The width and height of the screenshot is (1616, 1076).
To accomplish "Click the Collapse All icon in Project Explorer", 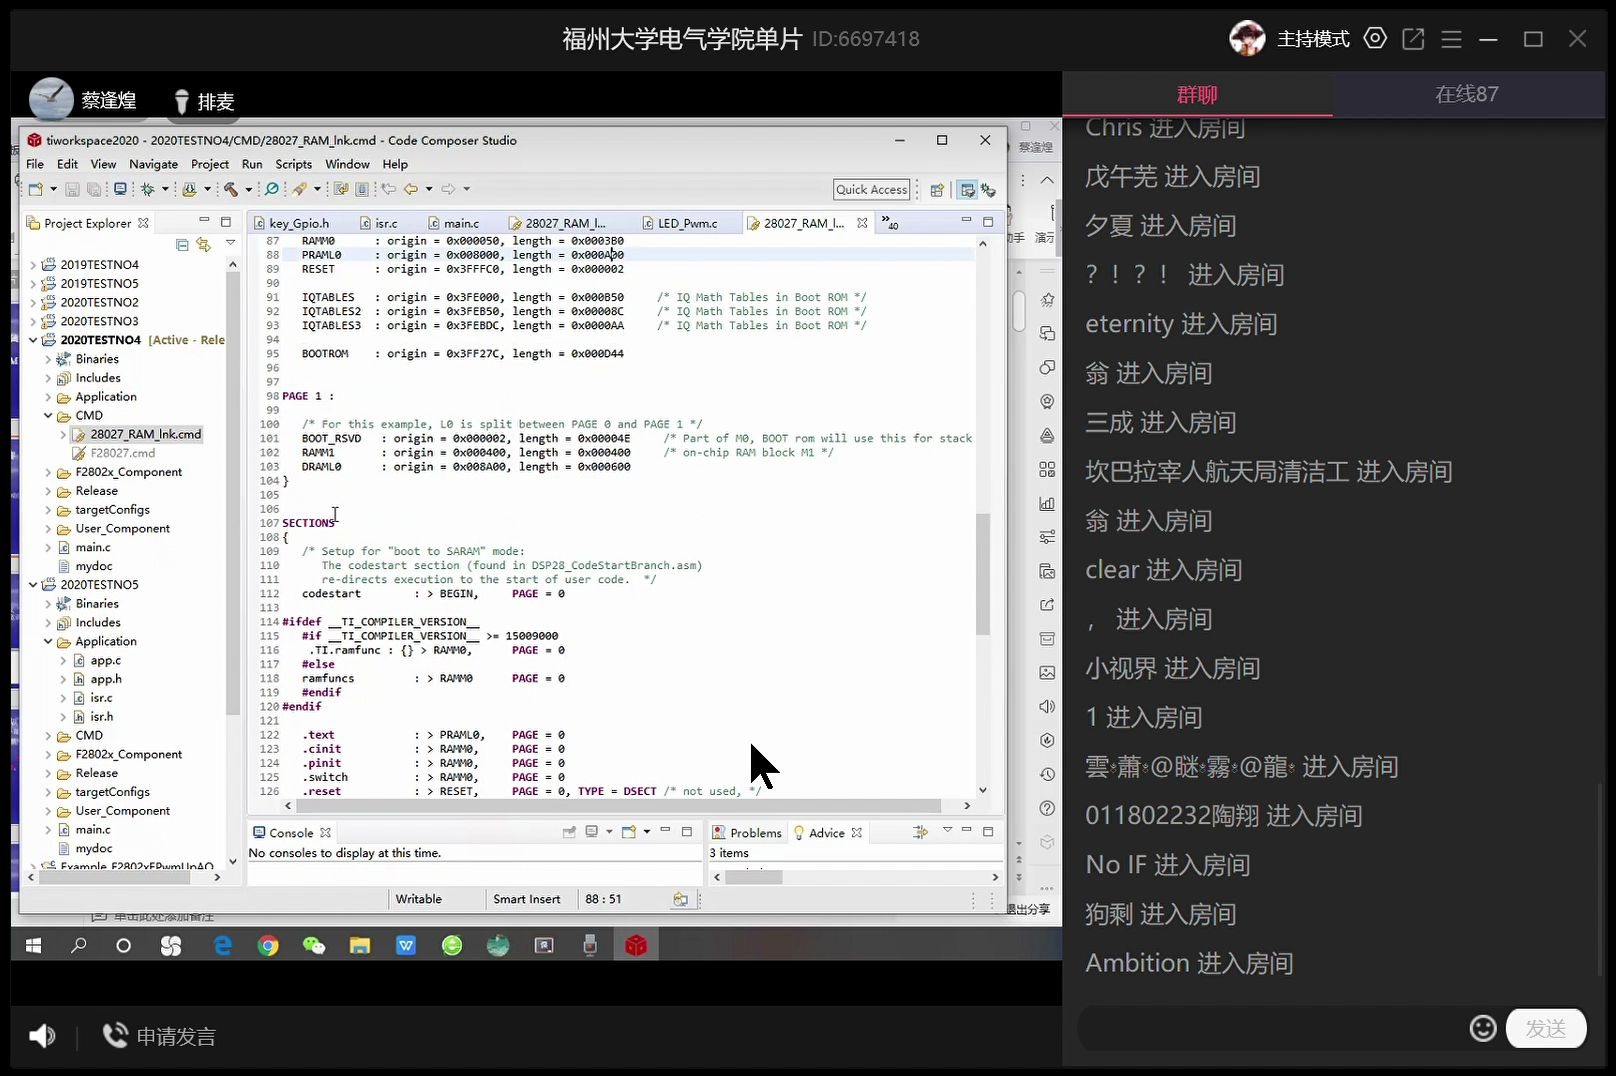I will [182, 245].
